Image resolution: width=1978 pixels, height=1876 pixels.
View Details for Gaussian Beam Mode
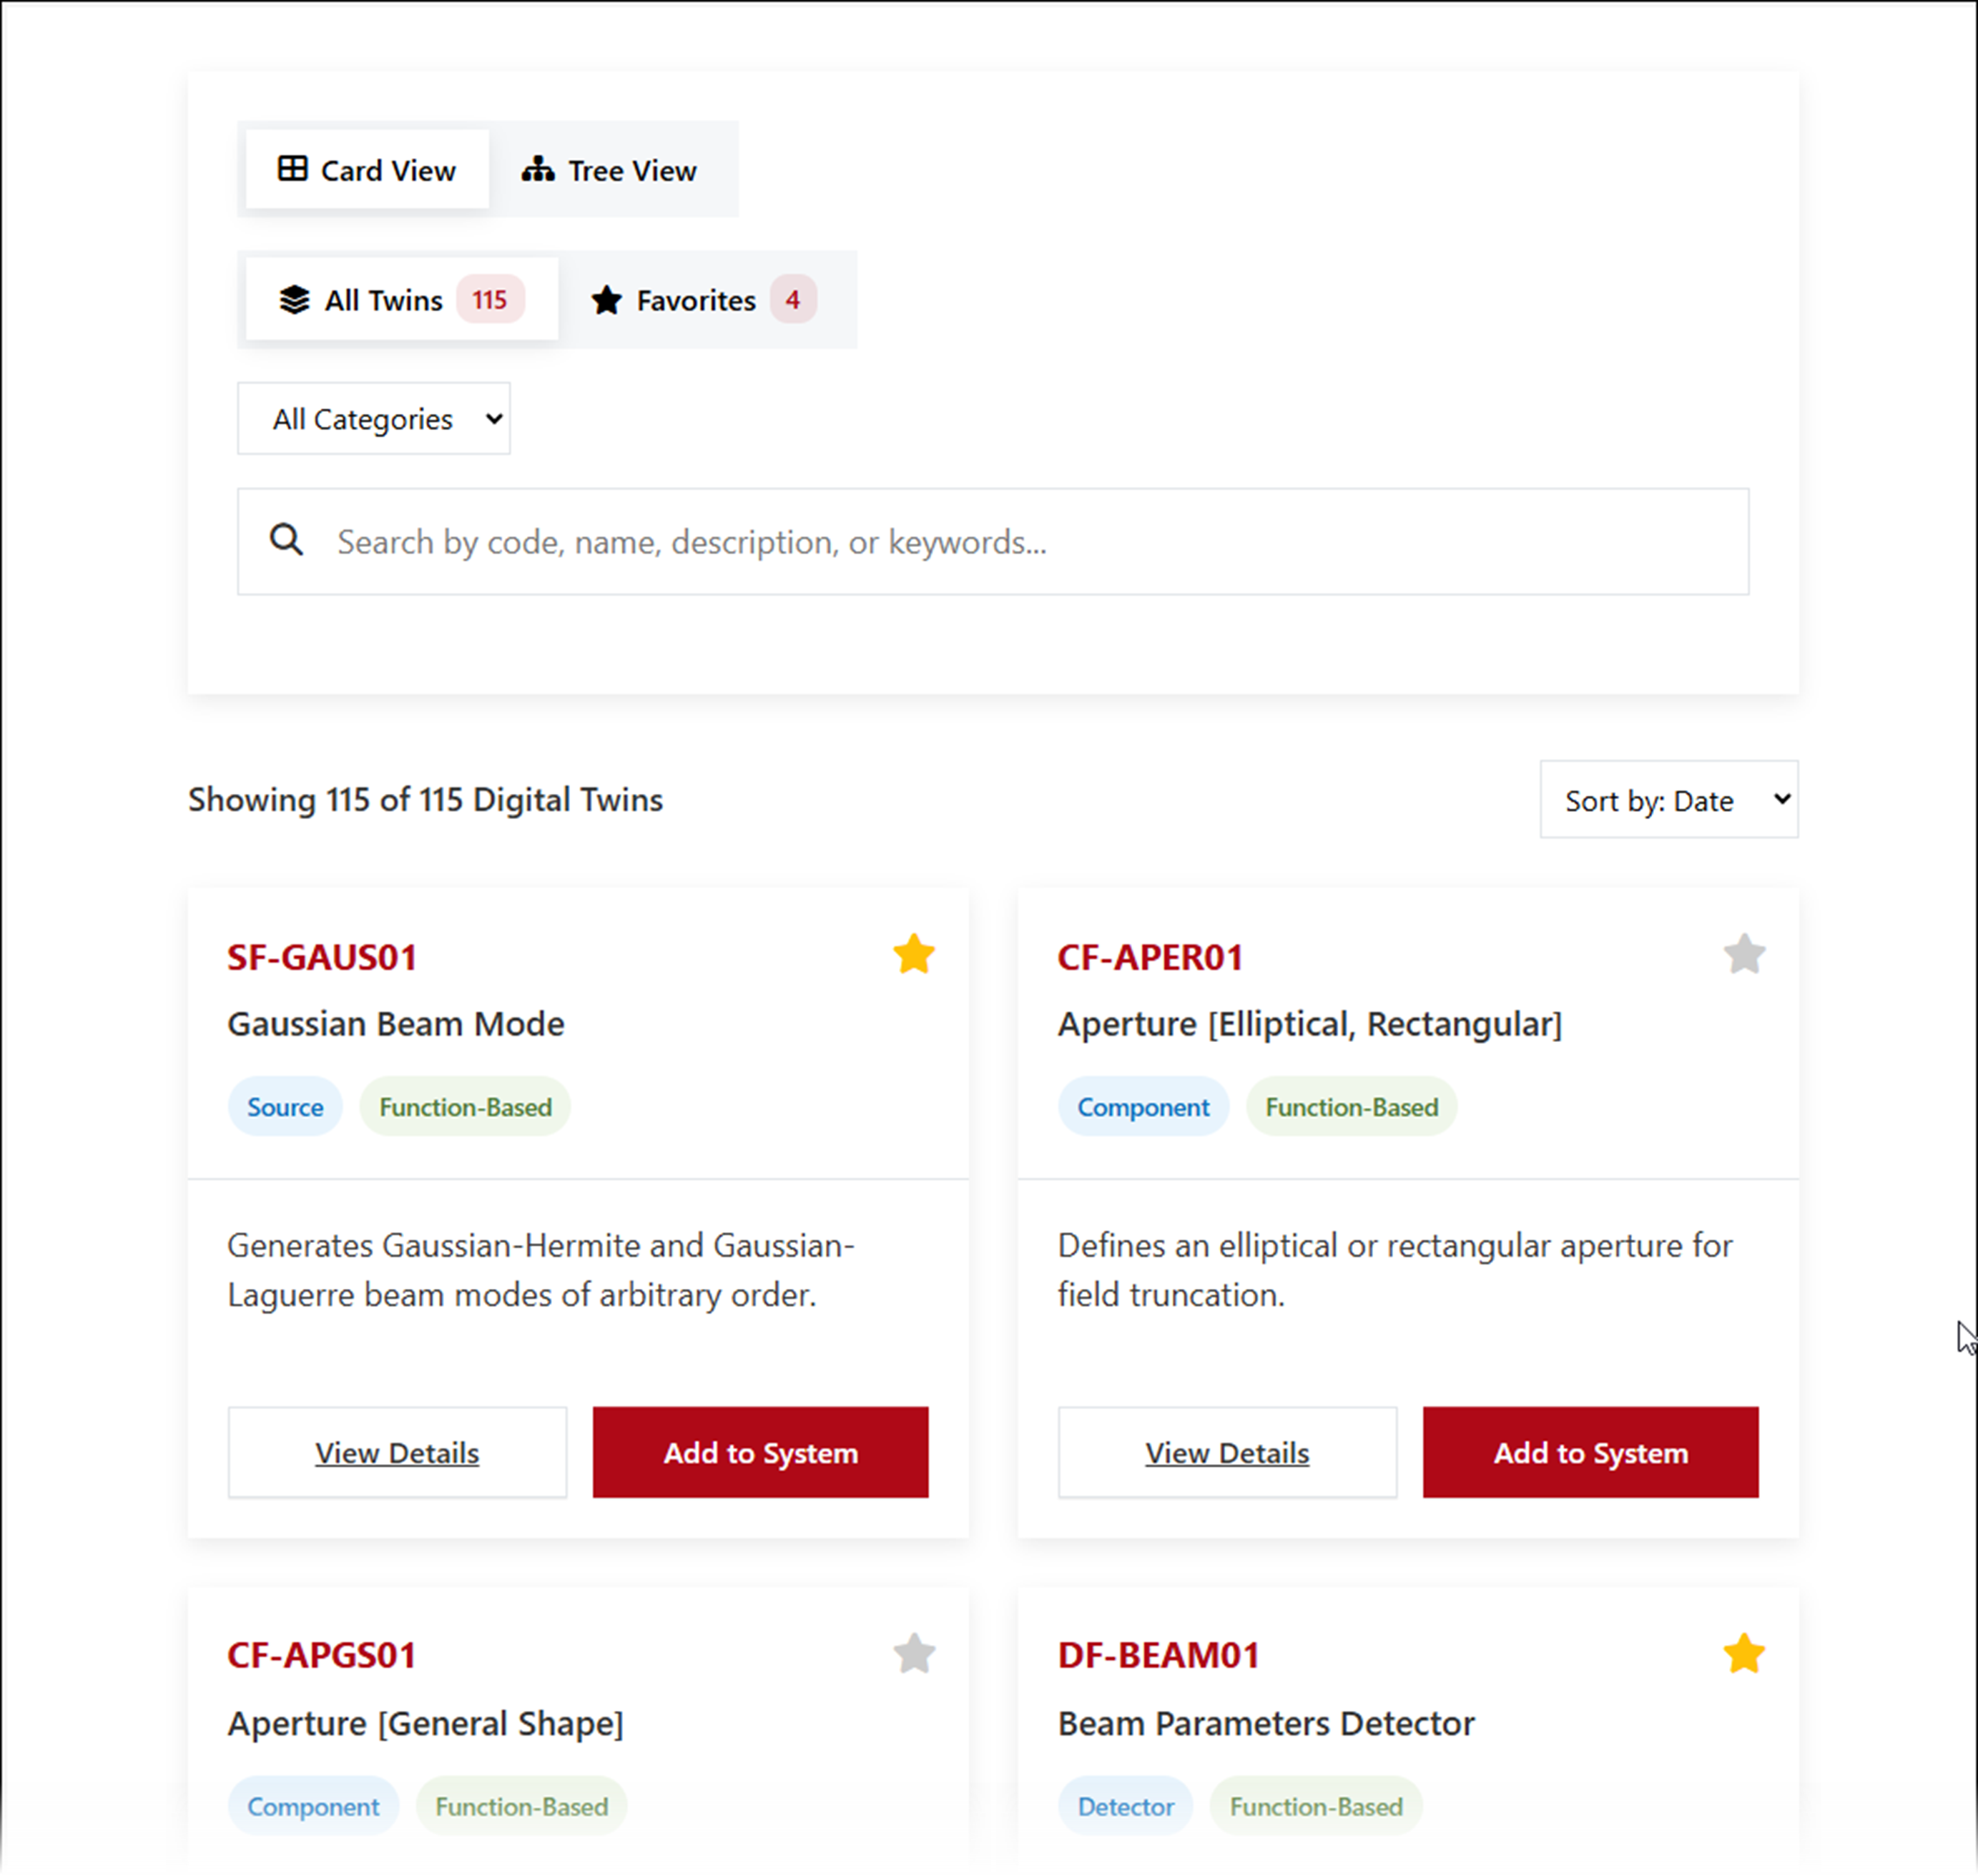pyautogui.click(x=397, y=1452)
